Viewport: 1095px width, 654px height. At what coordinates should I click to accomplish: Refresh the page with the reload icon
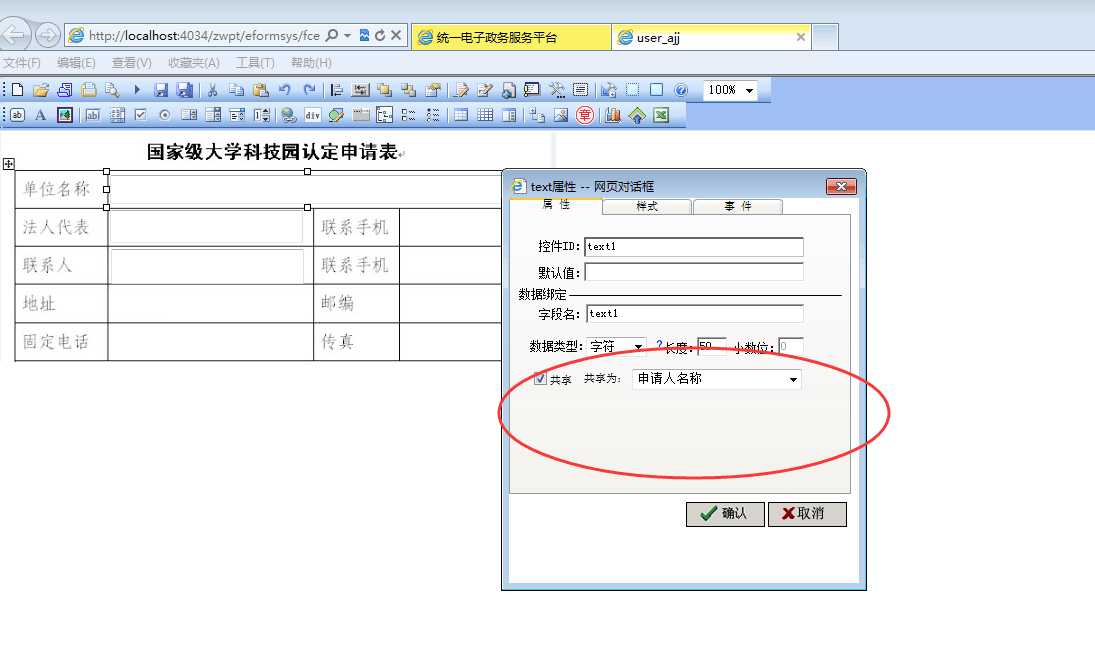pyautogui.click(x=380, y=35)
